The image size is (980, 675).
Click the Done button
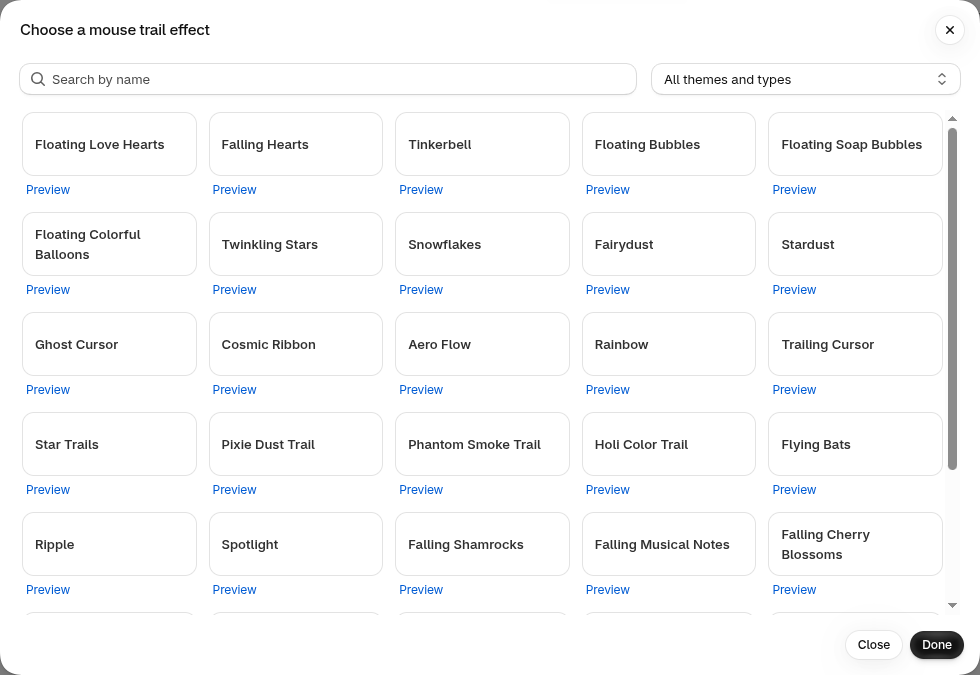click(936, 645)
